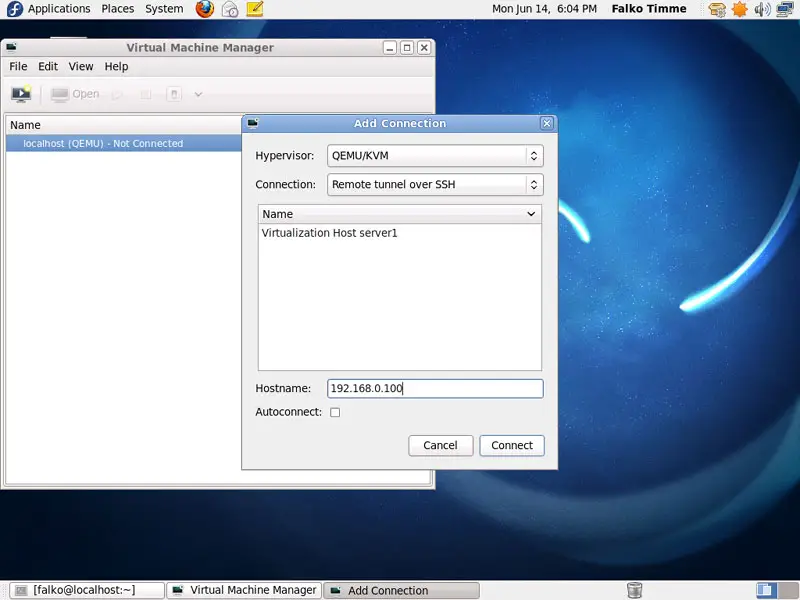Click the Name column header in manager
Screen dimensions: 800x600
coord(124,125)
